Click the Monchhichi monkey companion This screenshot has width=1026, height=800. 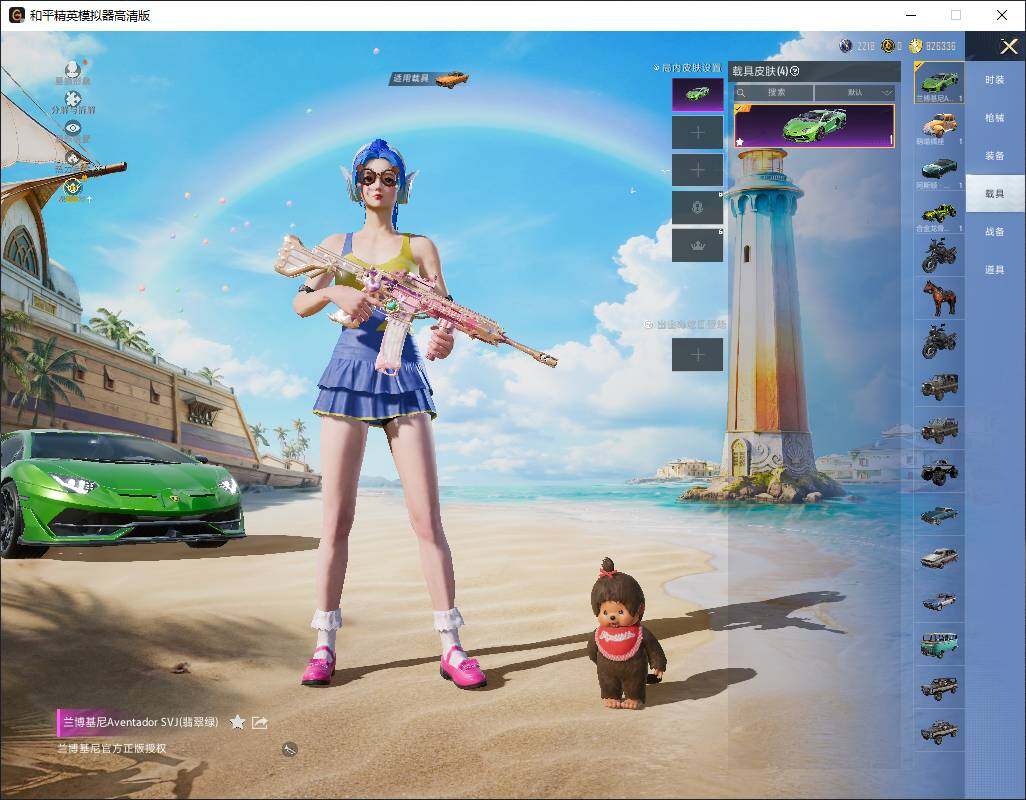(x=626, y=633)
